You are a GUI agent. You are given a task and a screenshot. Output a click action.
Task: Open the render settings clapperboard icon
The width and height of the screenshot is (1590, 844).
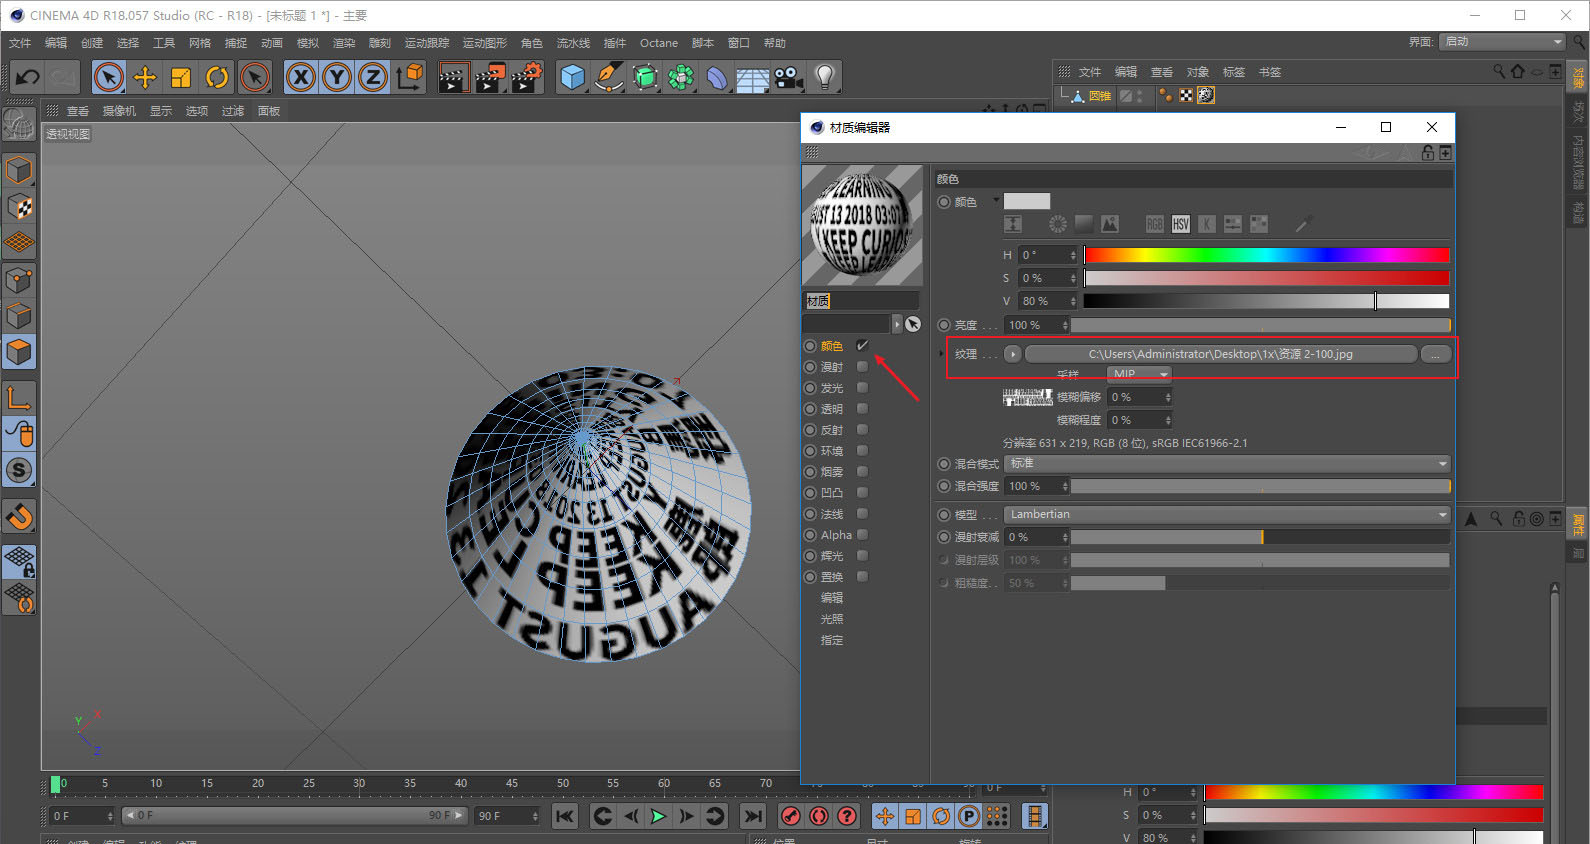coord(527,77)
